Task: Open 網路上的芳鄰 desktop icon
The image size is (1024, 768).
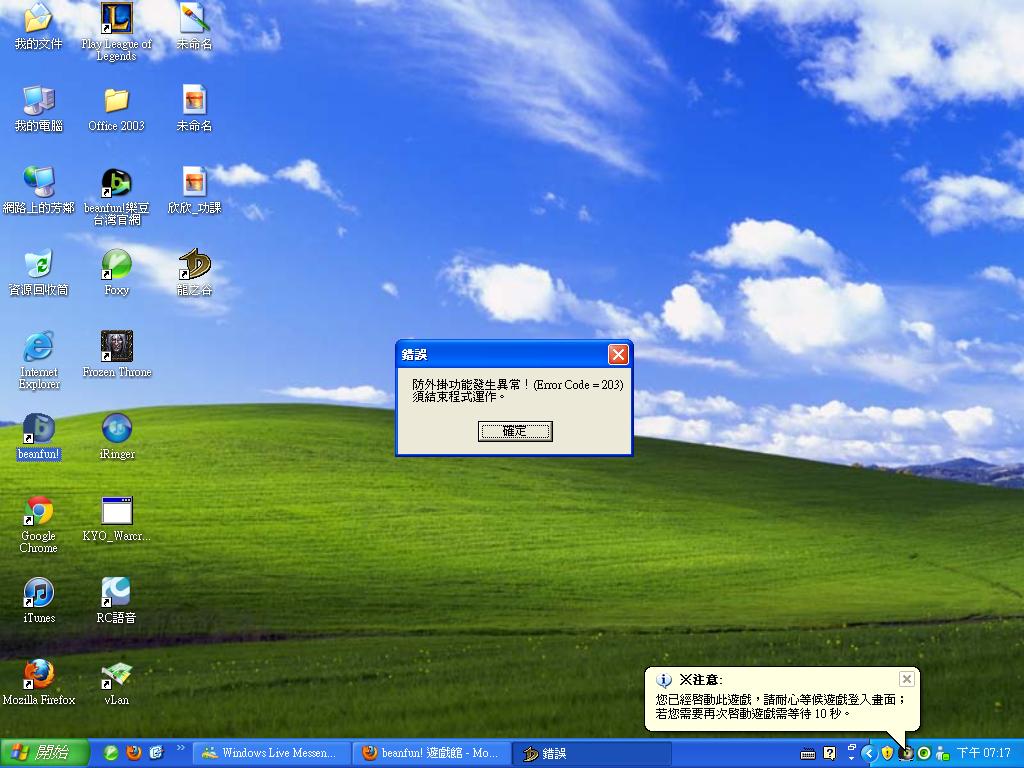Action: pyautogui.click(x=38, y=191)
